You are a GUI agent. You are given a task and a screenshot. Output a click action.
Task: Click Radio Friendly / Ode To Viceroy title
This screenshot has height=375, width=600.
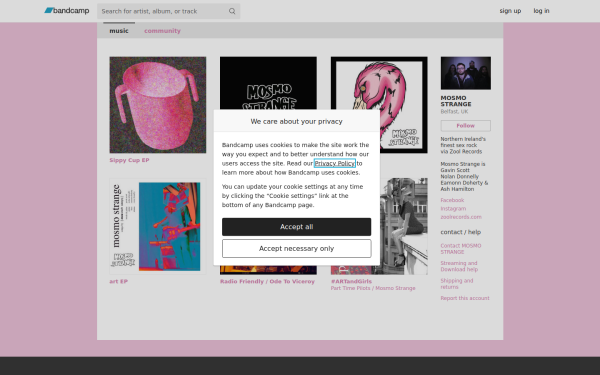(x=267, y=281)
